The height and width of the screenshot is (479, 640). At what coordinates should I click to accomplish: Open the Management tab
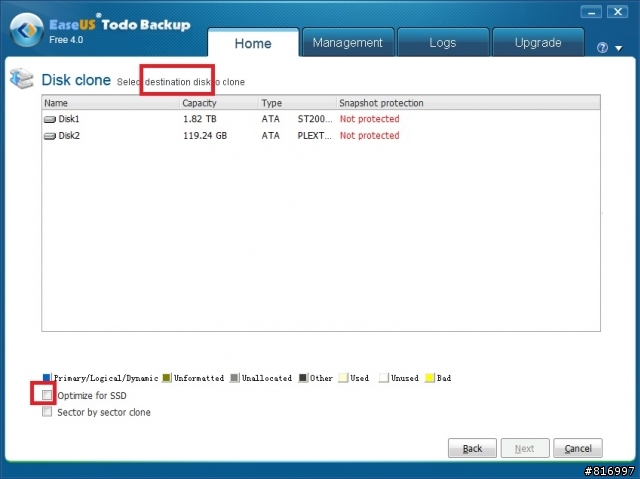pos(348,42)
